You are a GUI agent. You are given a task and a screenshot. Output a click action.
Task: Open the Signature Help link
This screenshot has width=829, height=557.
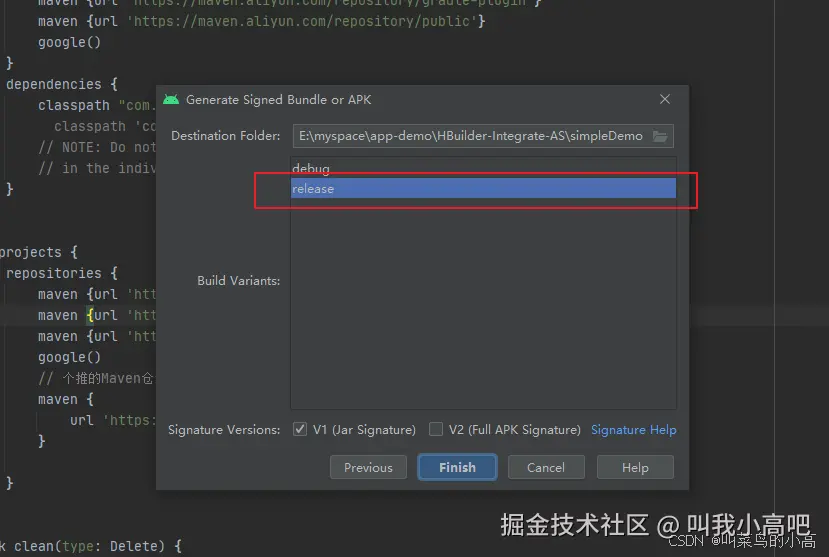(633, 430)
